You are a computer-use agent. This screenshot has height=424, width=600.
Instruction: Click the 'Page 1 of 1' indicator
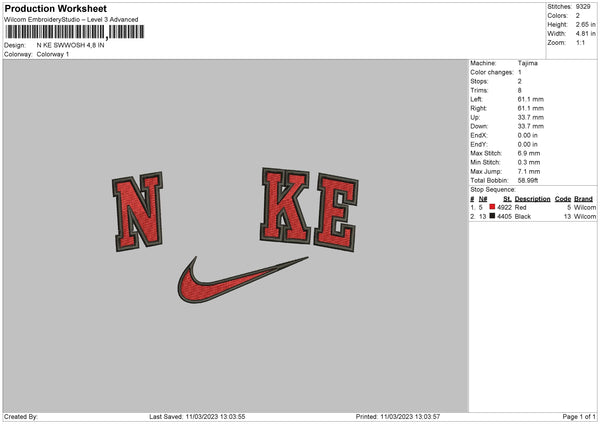coord(579,417)
